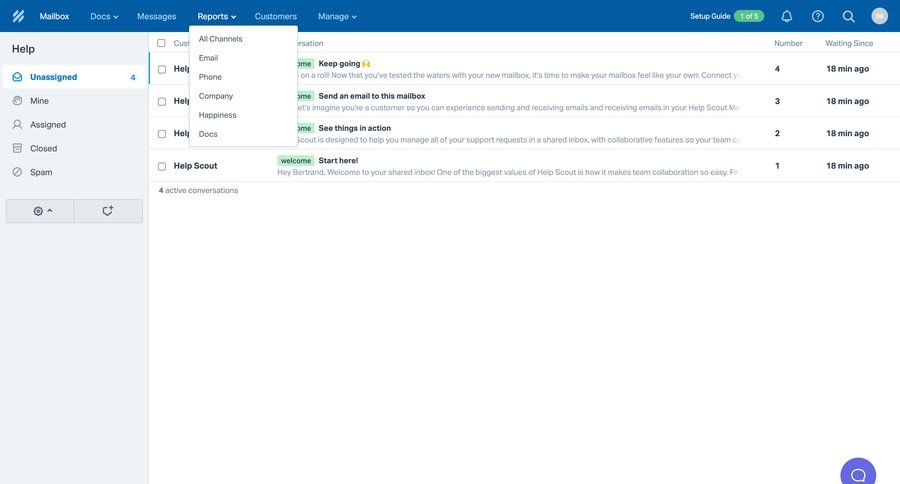Open the Mine folder
This screenshot has width=900, height=484.
point(75,100)
